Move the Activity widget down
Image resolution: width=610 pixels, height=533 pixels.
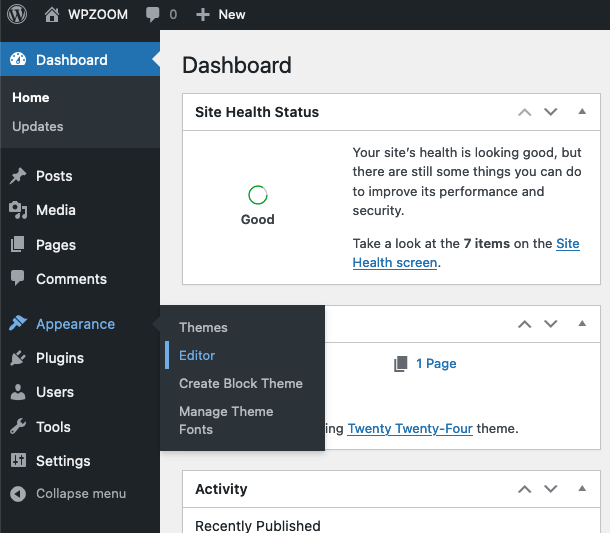[550, 489]
